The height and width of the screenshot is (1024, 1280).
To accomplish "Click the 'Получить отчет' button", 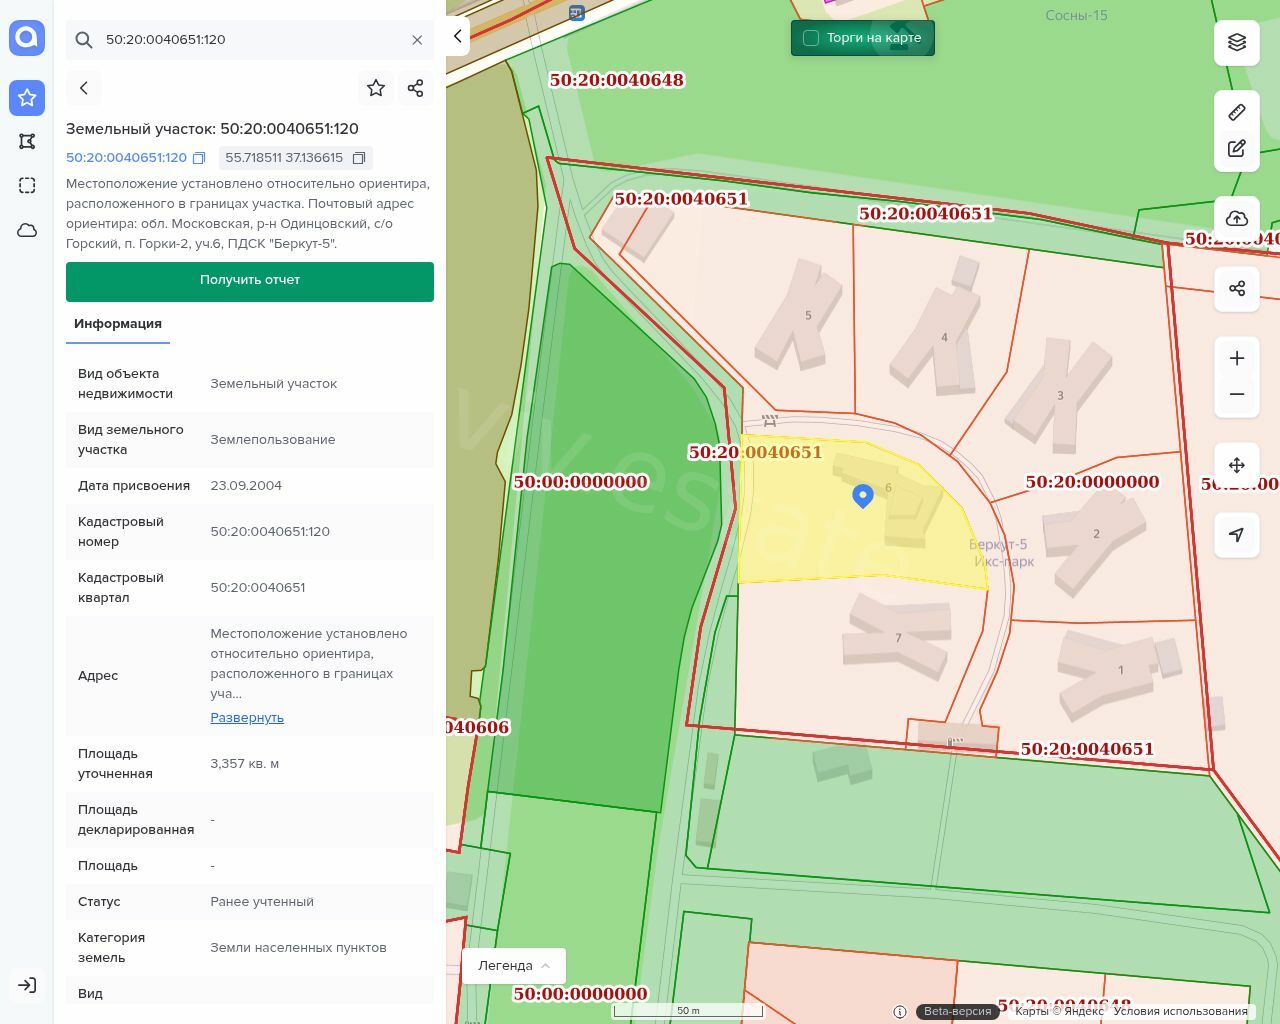I will point(250,281).
